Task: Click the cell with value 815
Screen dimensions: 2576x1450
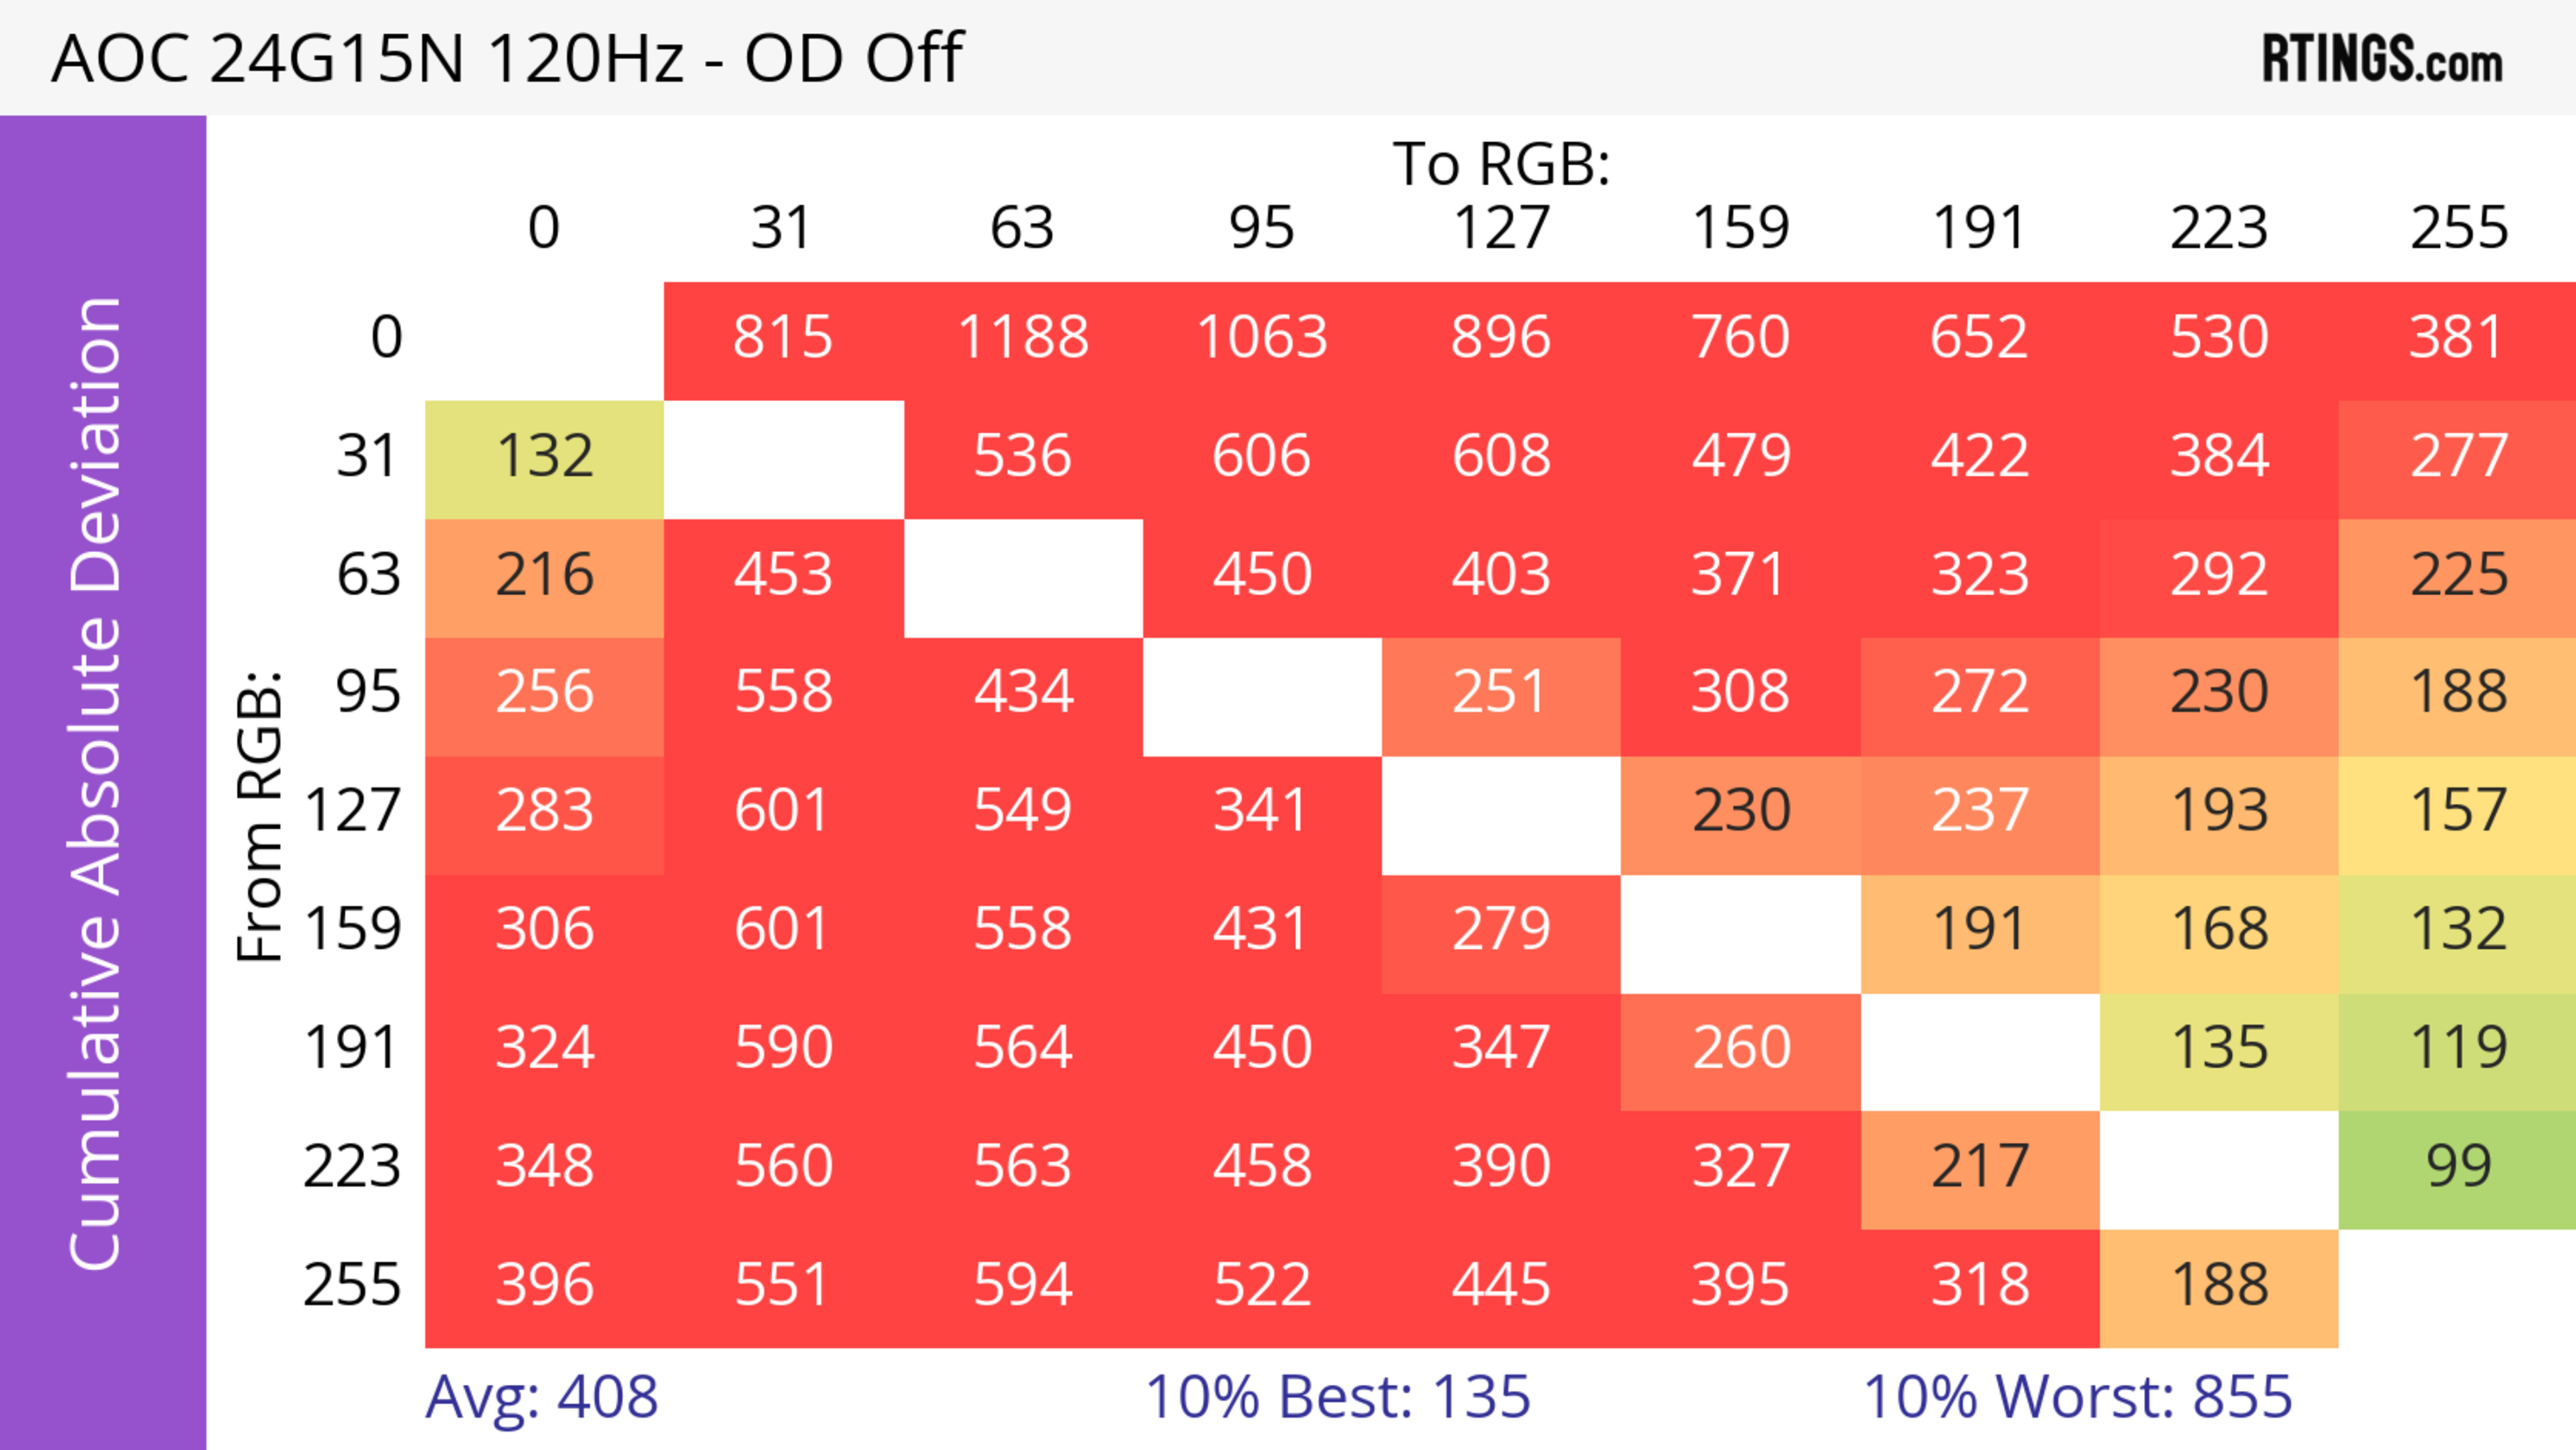Action: click(783, 338)
